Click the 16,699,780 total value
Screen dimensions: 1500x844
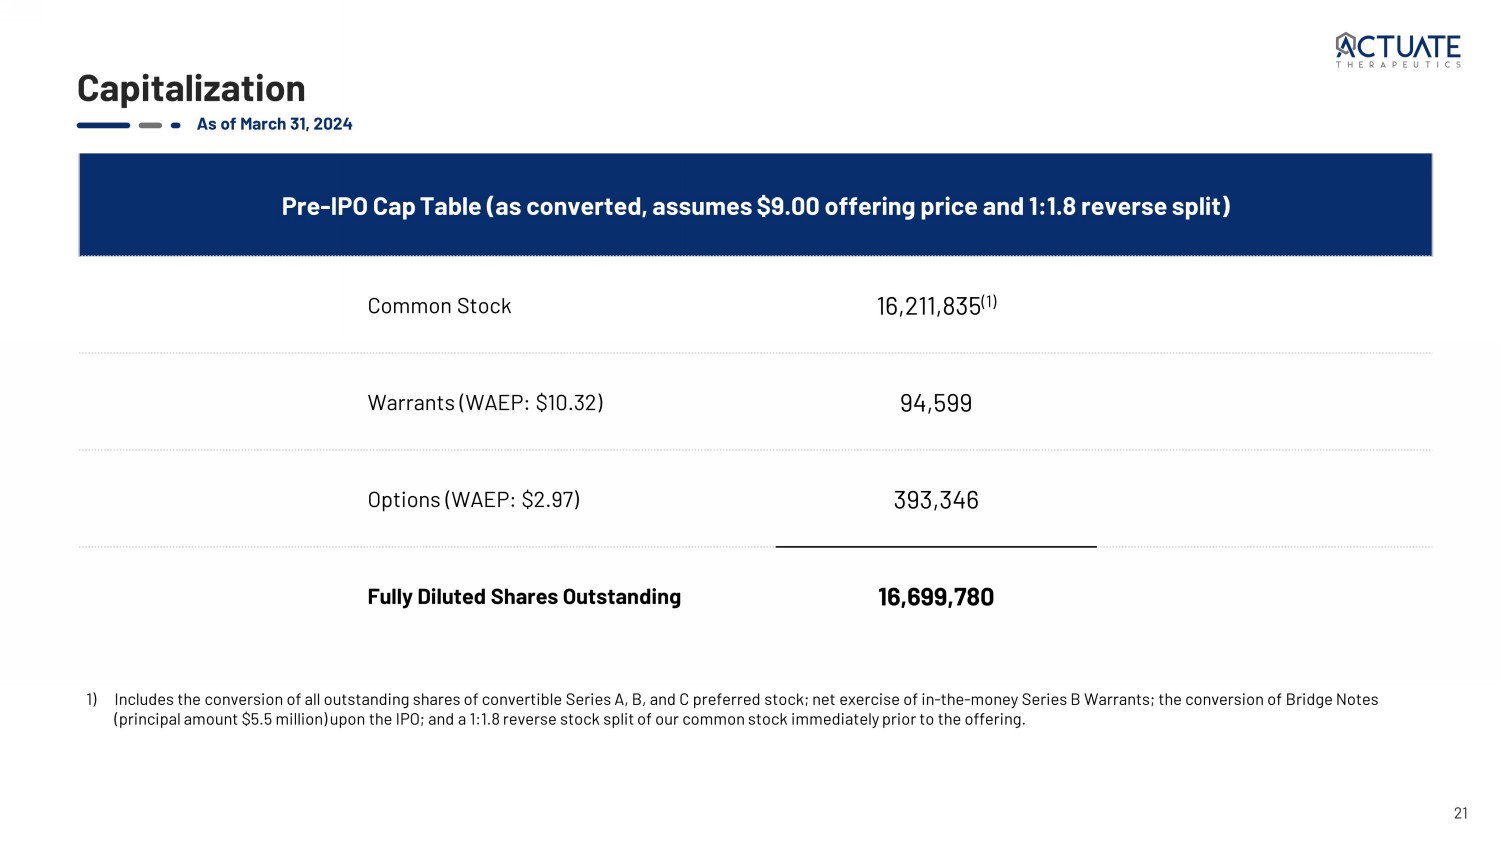click(x=936, y=597)
